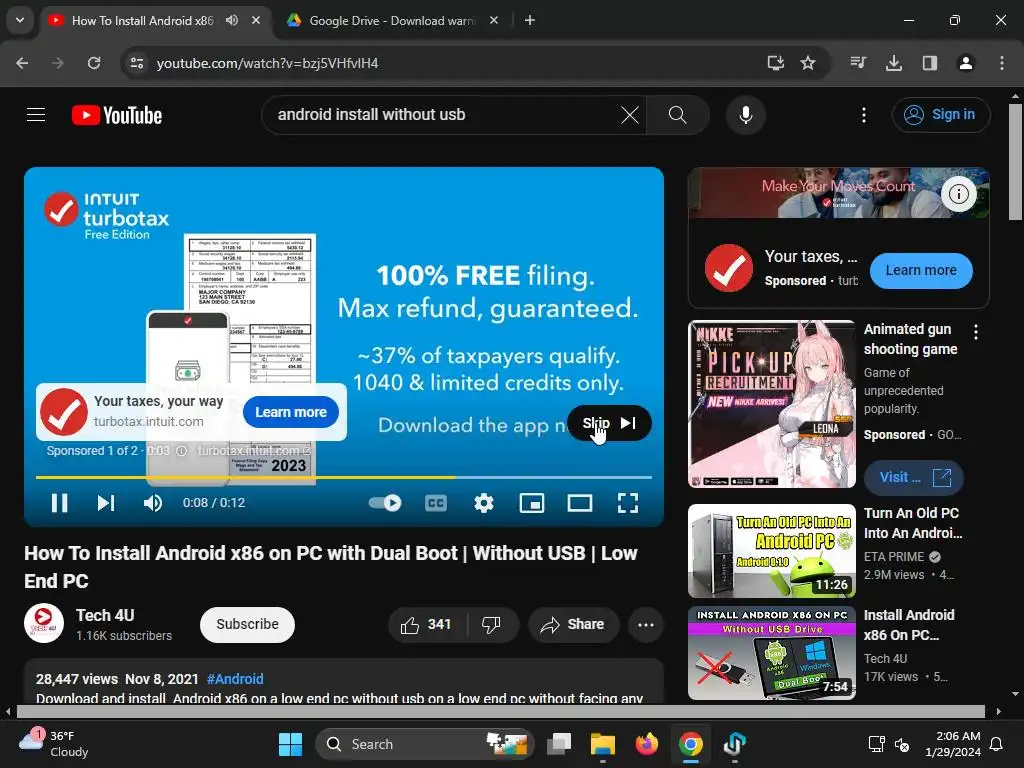Open the ETA PRIME channel link
Viewport: 1024px width, 768px height.
(x=894, y=556)
